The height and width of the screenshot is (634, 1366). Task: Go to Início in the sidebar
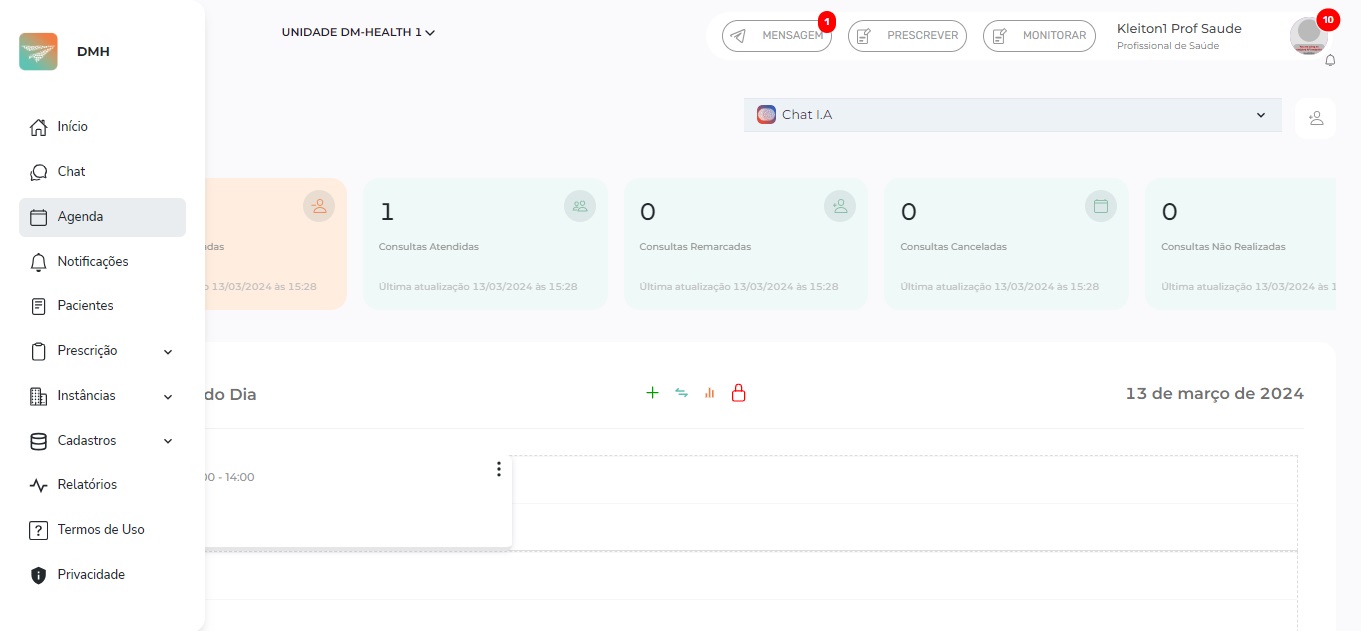pyautogui.click(x=72, y=127)
